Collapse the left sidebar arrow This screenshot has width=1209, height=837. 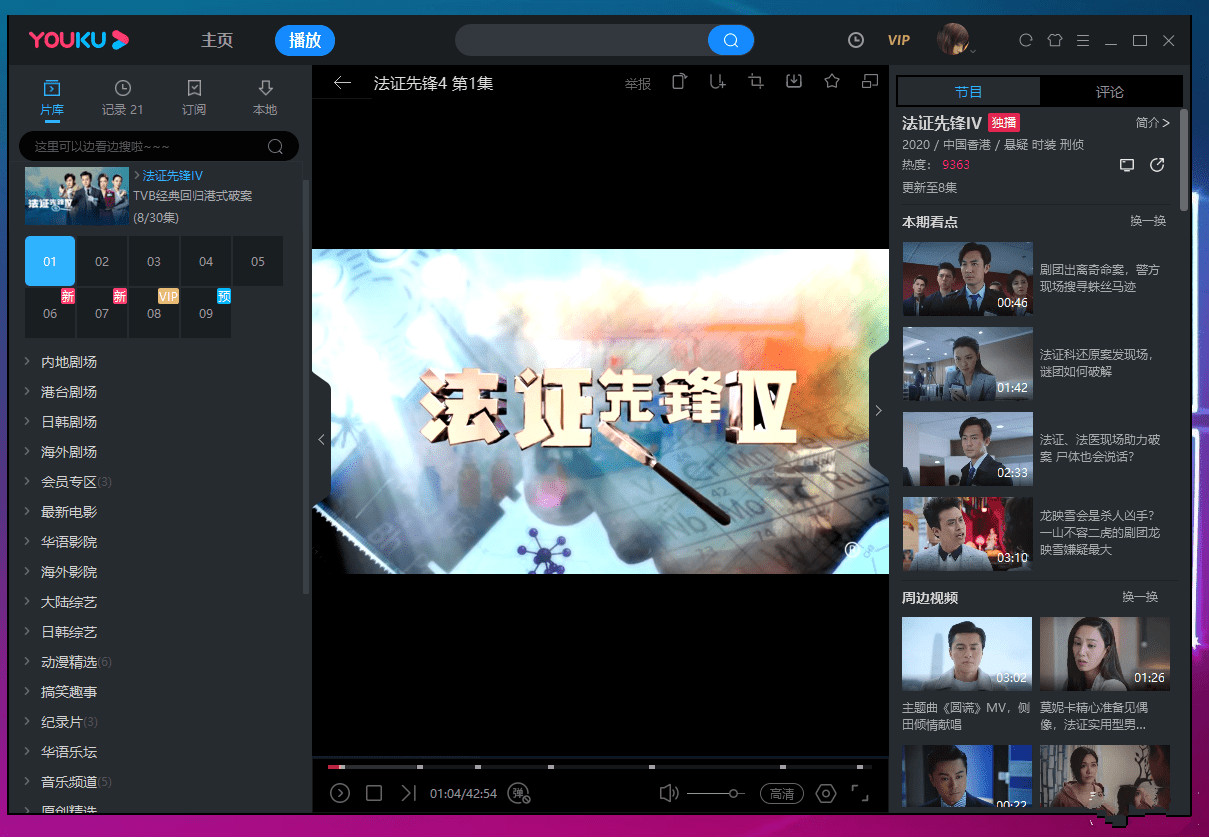321,439
